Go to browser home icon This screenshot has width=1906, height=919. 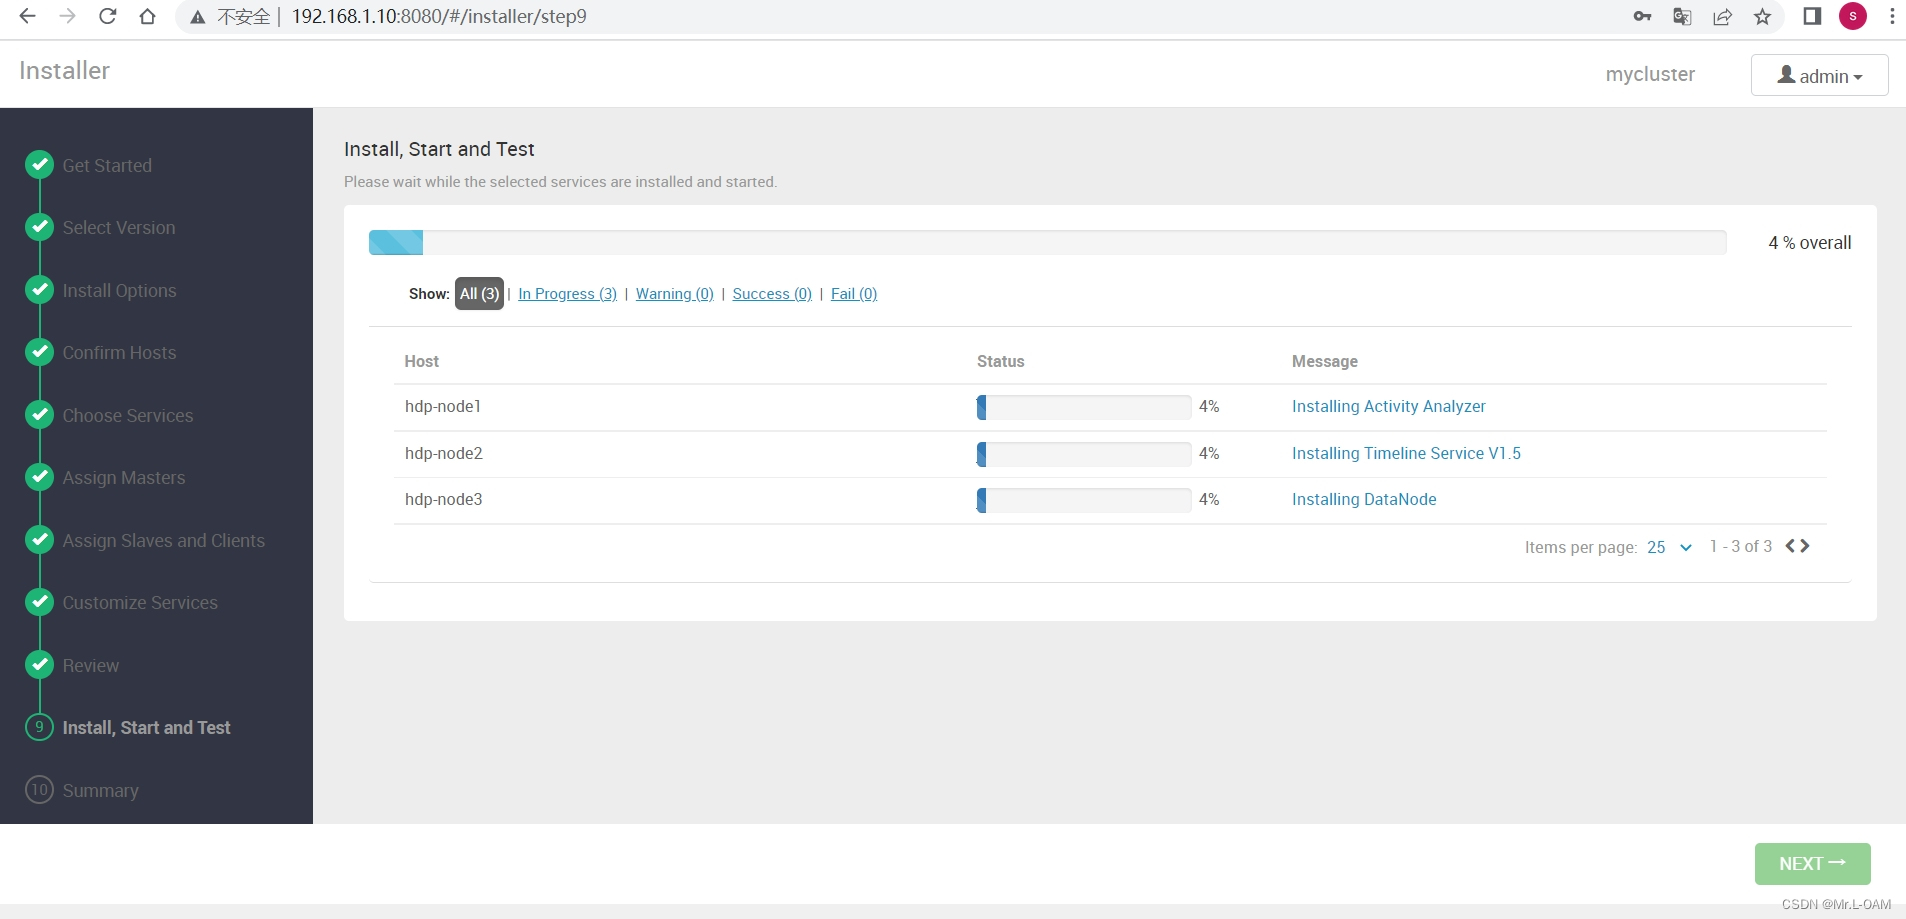pyautogui.click(x=148, y=16)
